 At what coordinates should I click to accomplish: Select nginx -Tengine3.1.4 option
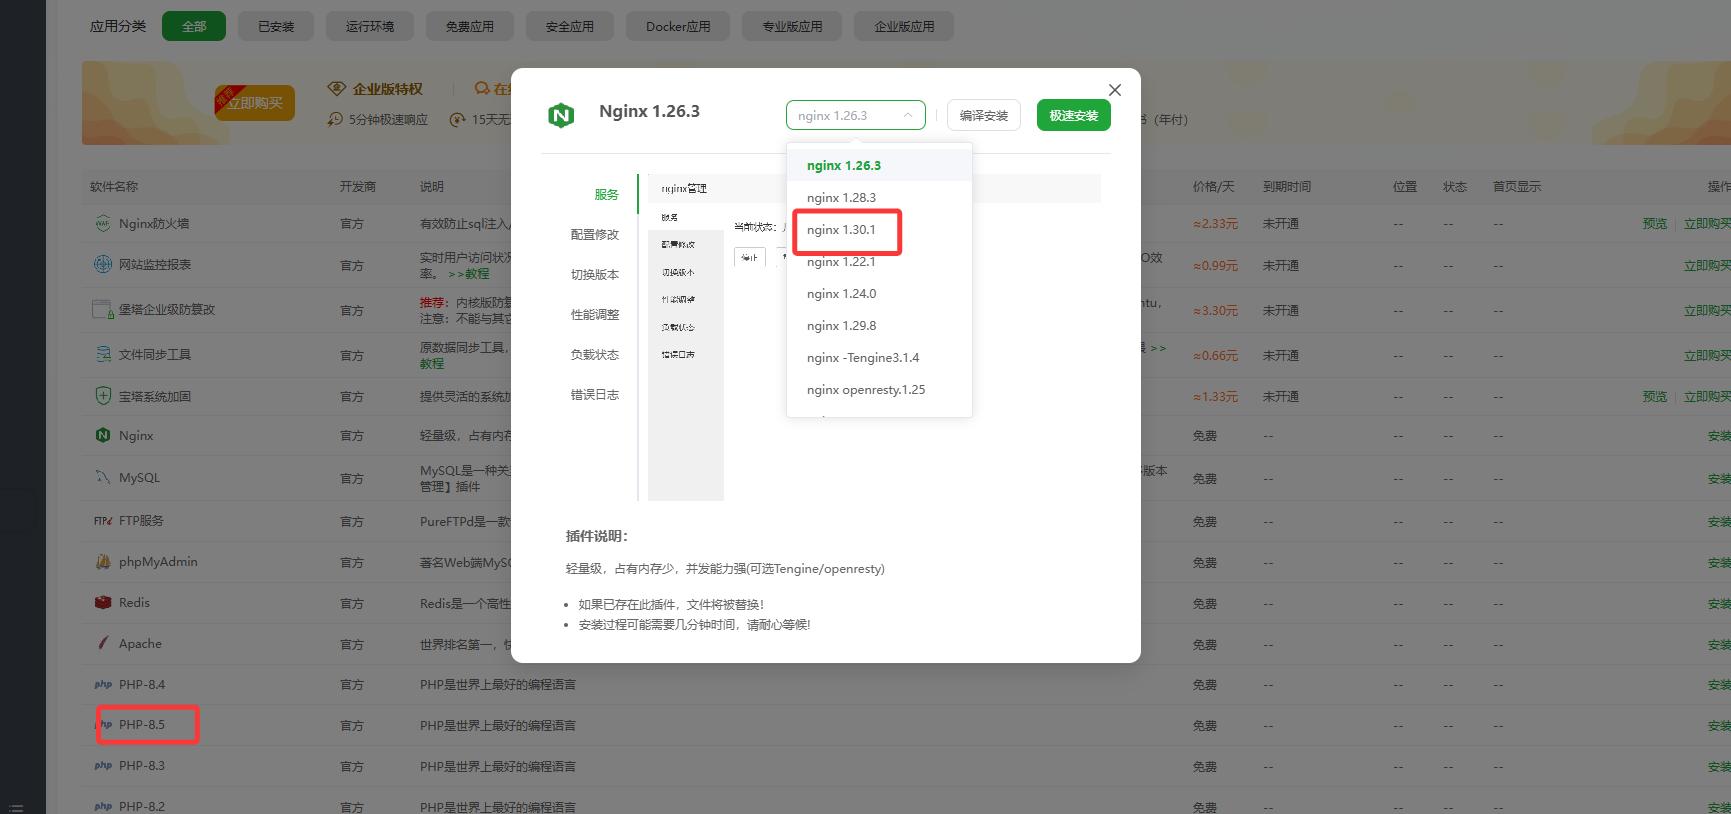point(880,358)
